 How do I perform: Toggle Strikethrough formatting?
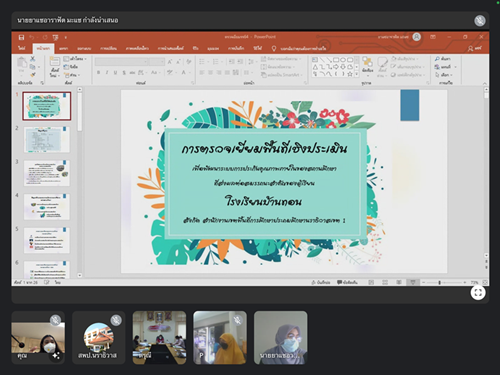[x=132, y=72]
